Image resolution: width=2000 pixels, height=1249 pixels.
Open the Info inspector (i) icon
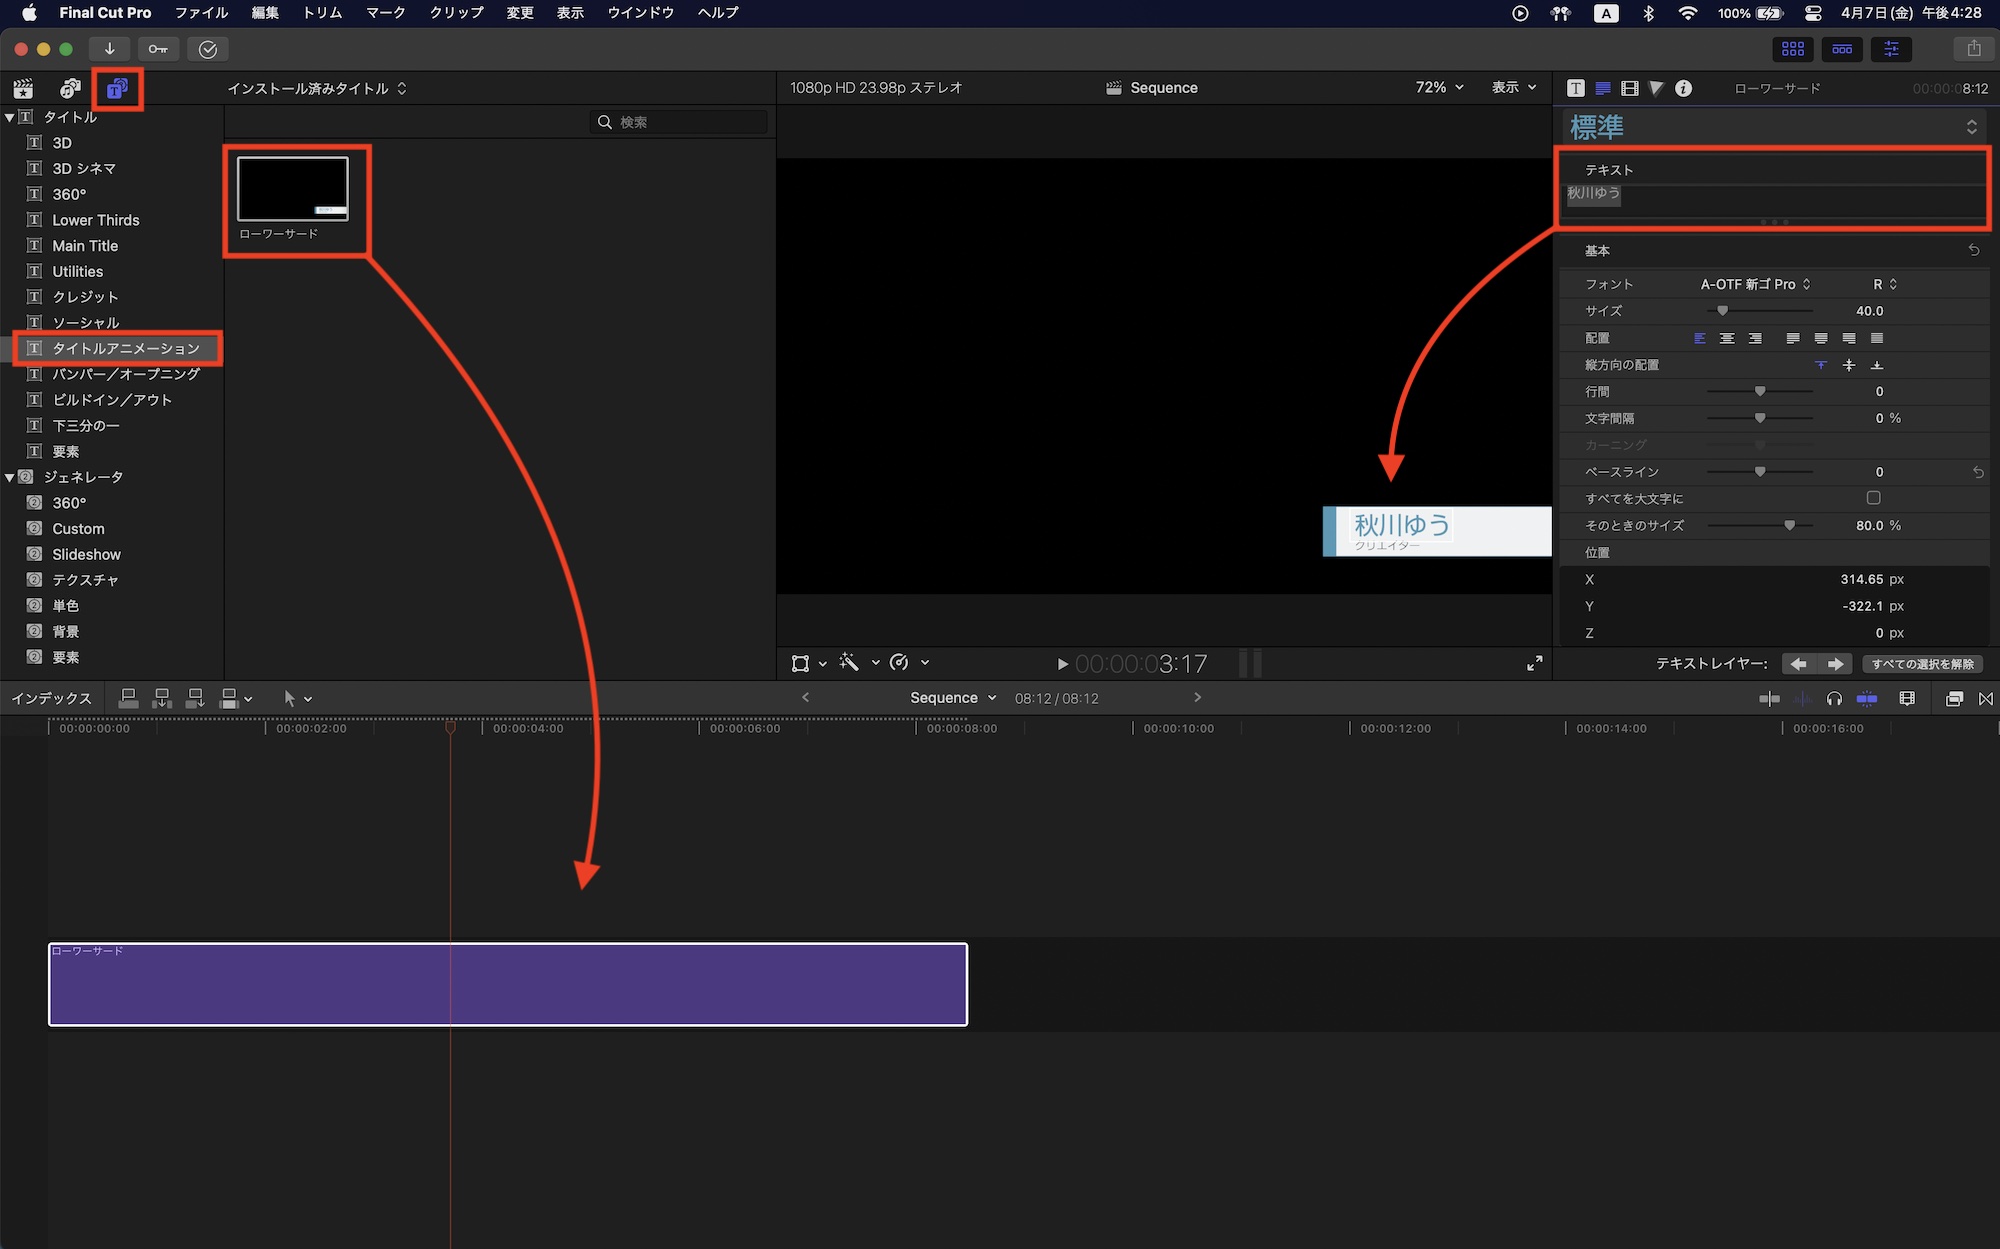(x=1684, y=88)
